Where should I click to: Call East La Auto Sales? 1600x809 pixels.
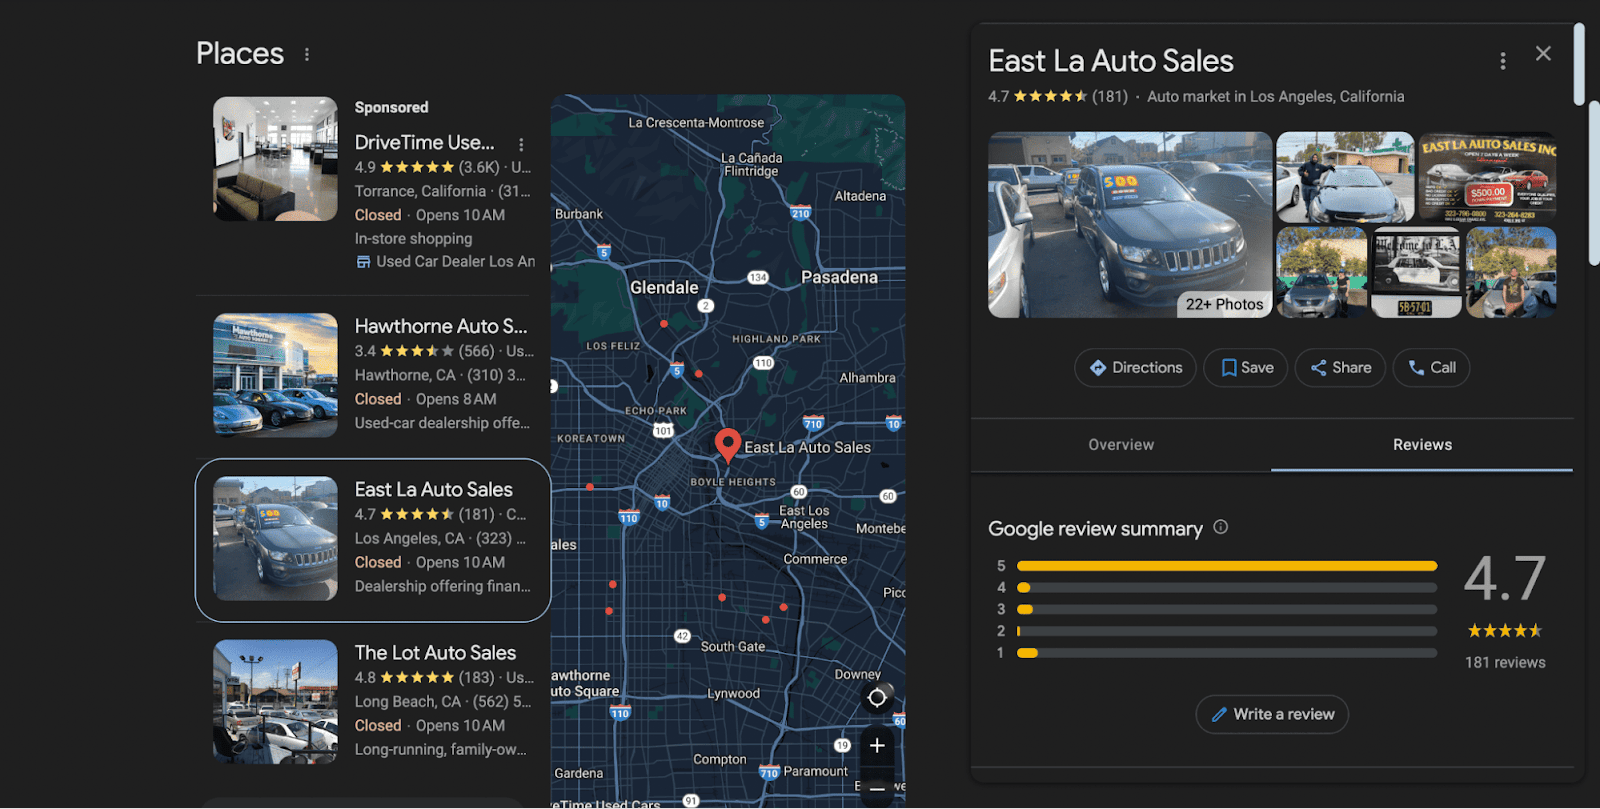pos(1431,368)
